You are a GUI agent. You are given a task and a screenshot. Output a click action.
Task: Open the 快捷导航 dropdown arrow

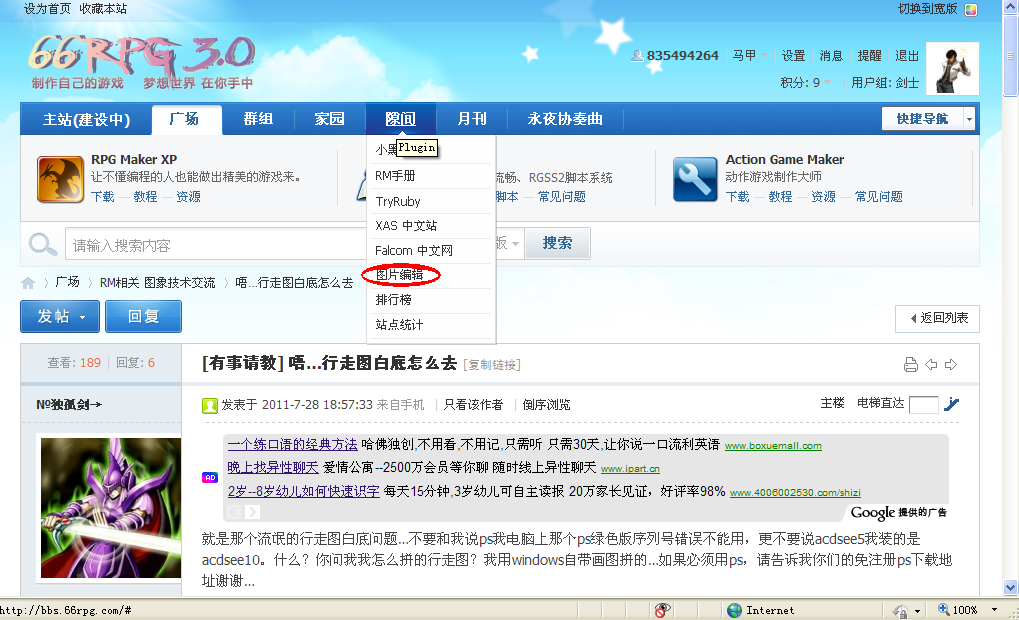970,119
